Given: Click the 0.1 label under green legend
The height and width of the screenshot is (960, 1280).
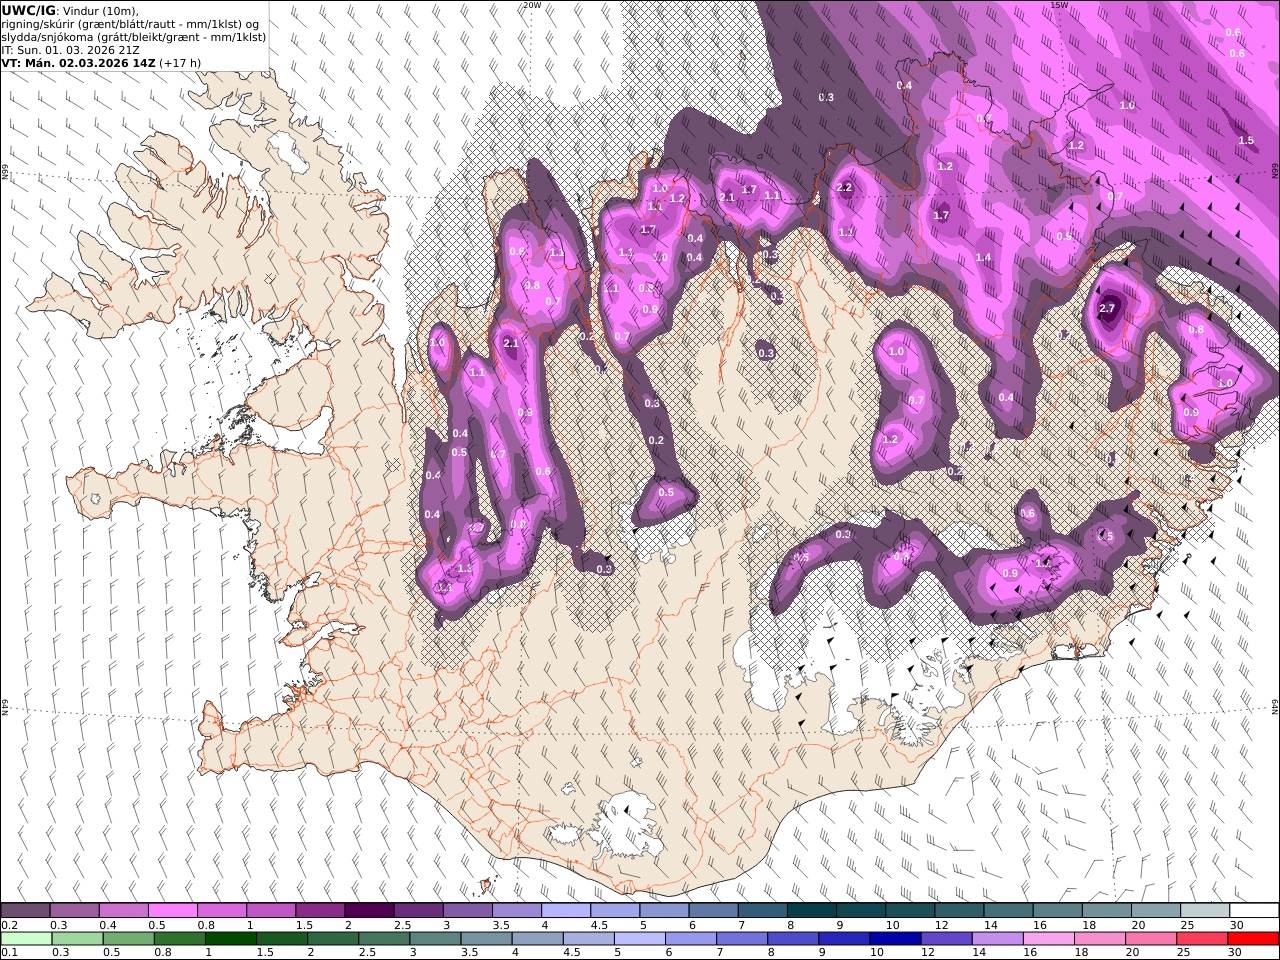Looking at the screenshot, I should click(x=9, y=953).
